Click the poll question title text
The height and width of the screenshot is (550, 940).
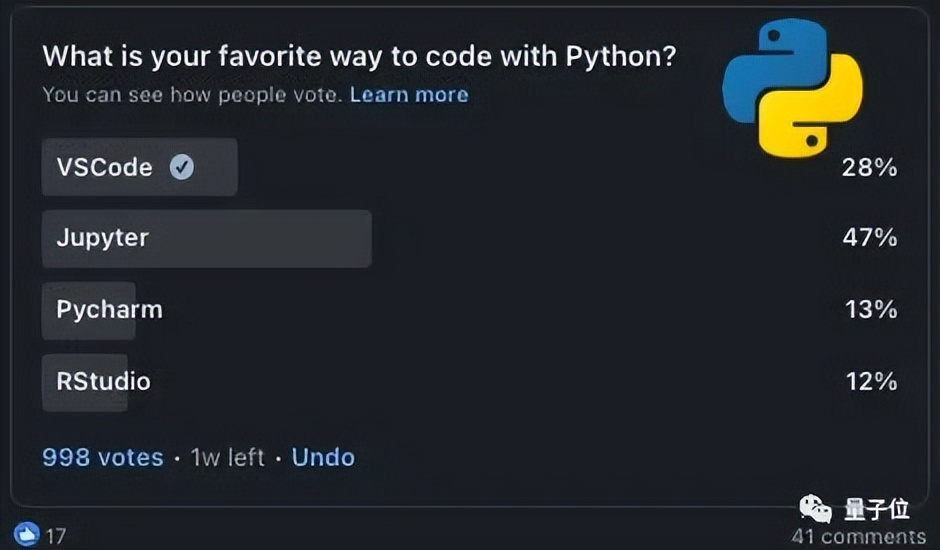[x=359, y=56]
